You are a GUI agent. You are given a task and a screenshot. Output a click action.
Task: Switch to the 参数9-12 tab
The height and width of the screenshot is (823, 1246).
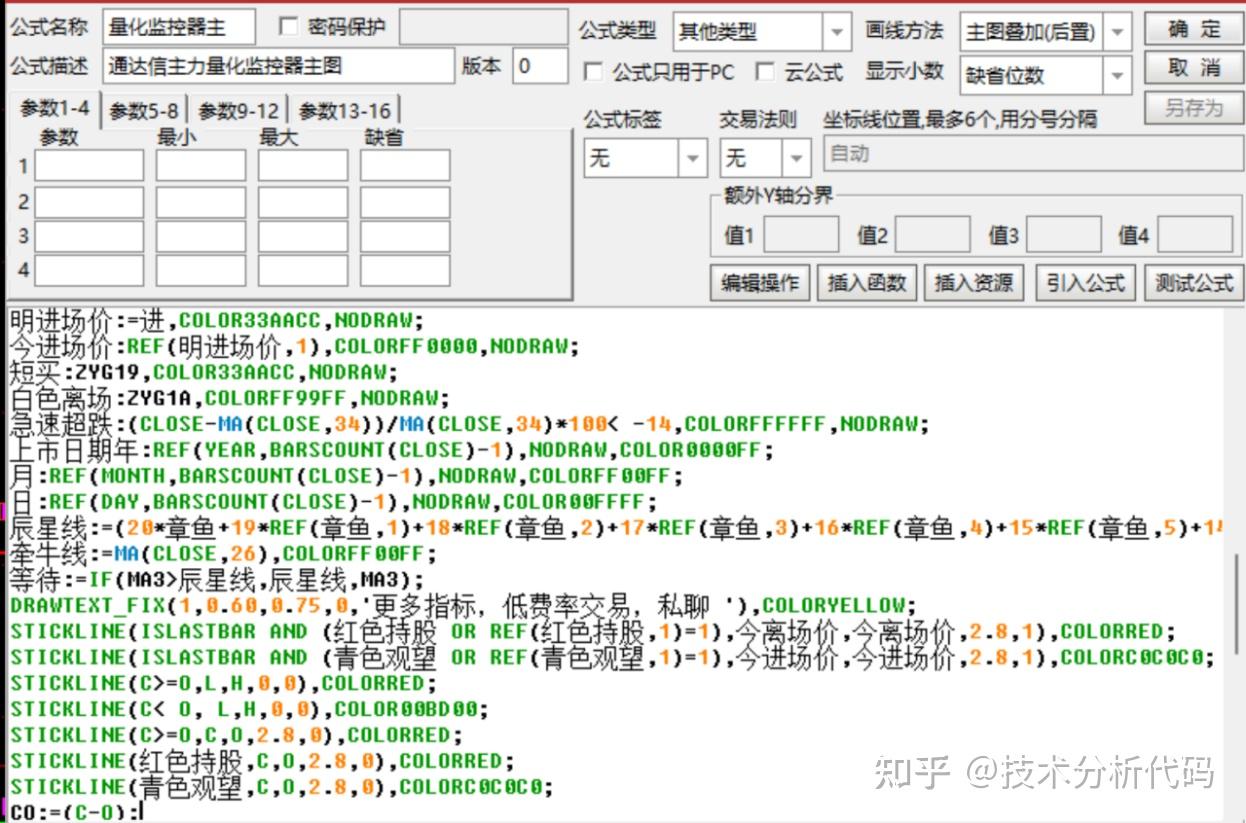point(238,110)
